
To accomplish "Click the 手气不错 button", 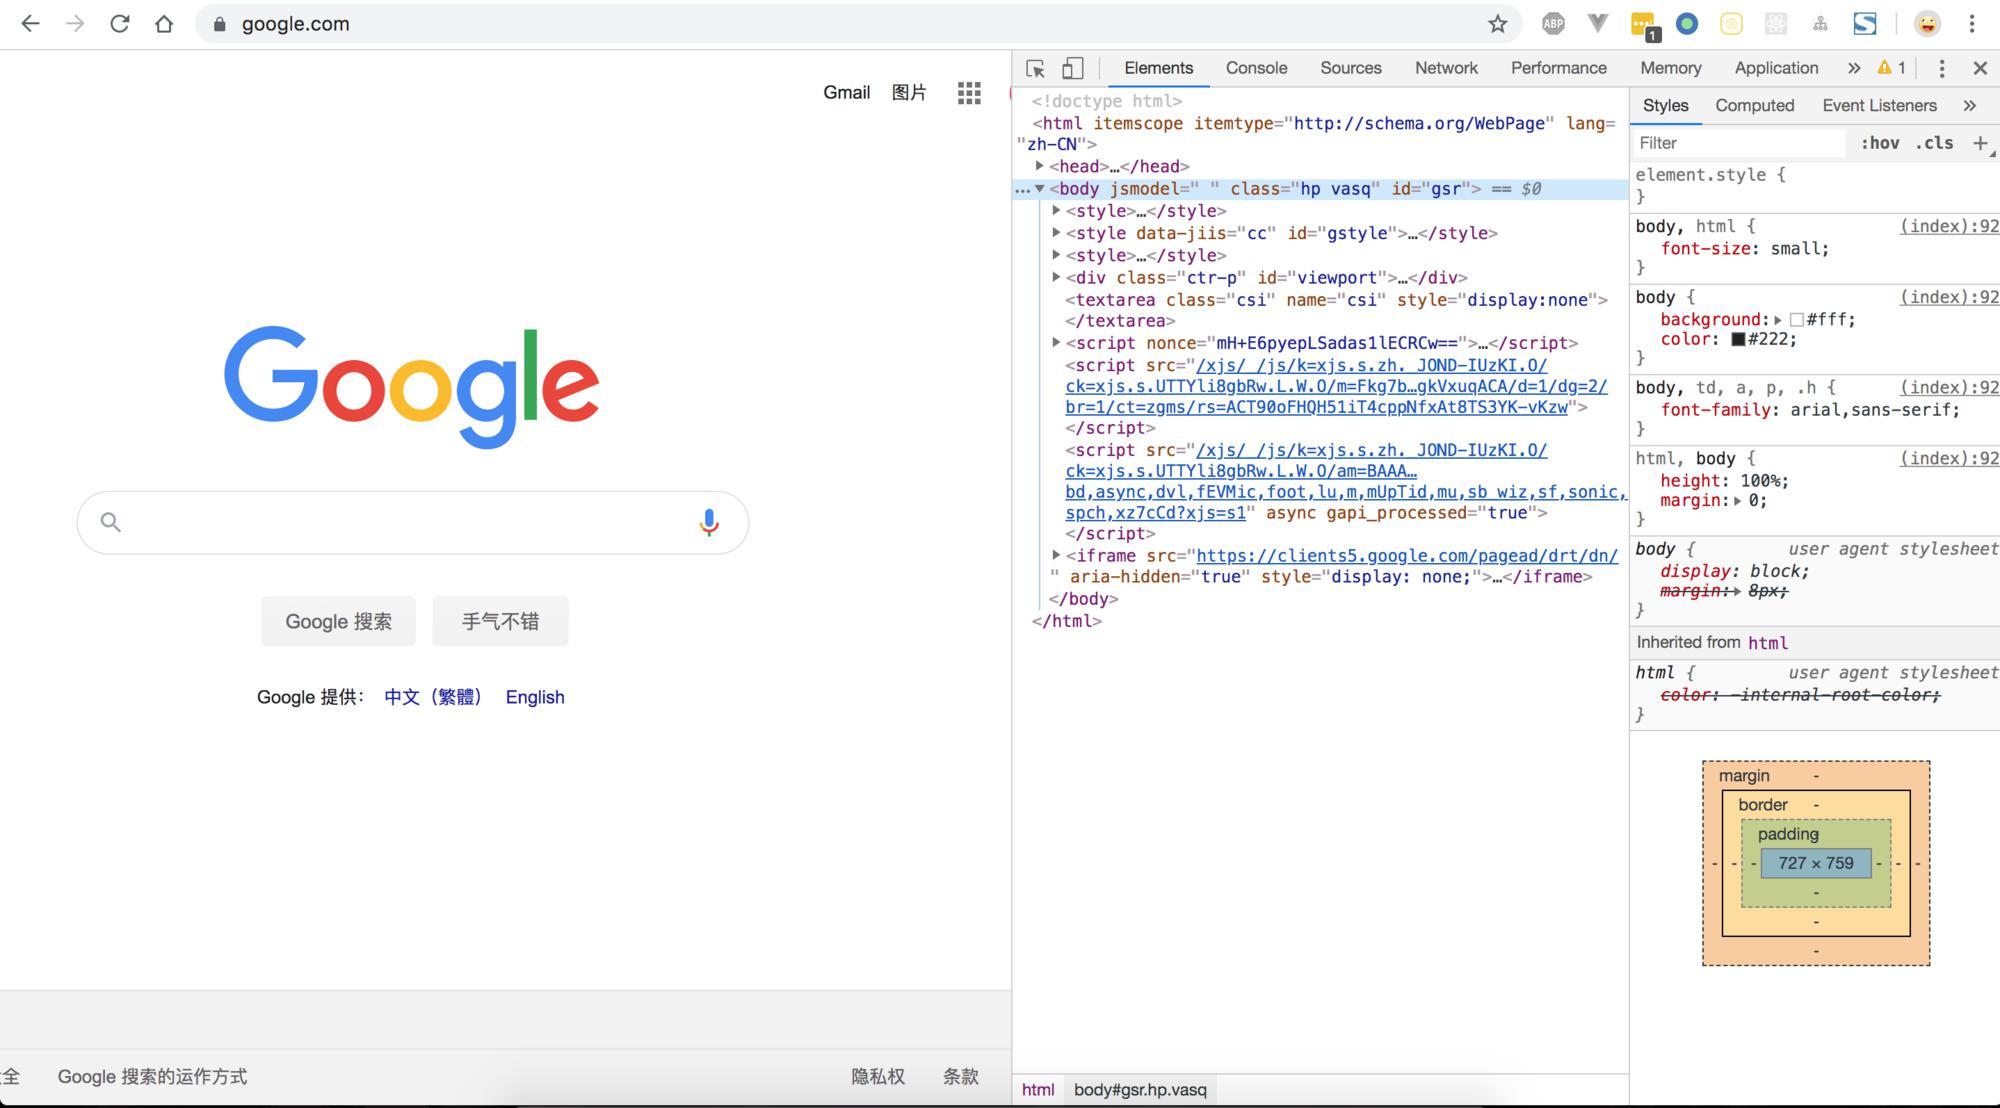I will coord(500,621).
